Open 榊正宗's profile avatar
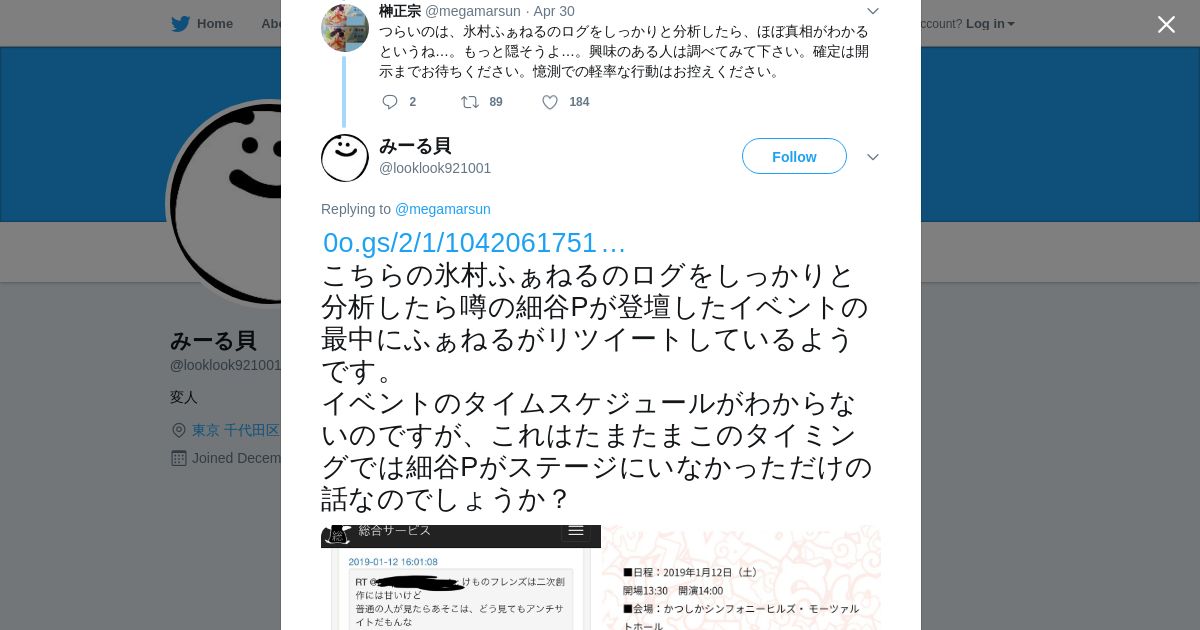Screen dimensions: 1200x630 pyautogui.click(x=345, y=28)
